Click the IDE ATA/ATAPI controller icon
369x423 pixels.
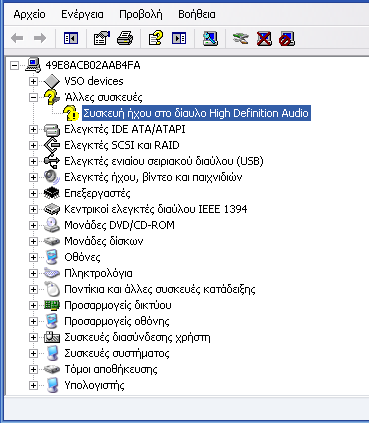coord(52,129)
